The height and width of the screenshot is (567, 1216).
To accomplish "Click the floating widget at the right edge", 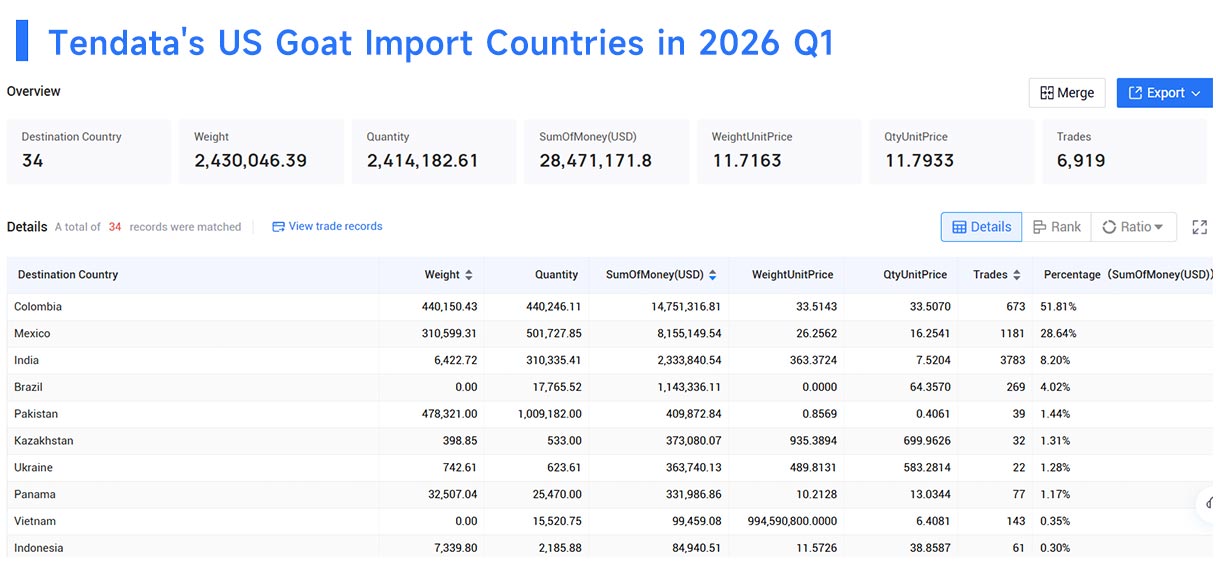I will (1207, 506).
